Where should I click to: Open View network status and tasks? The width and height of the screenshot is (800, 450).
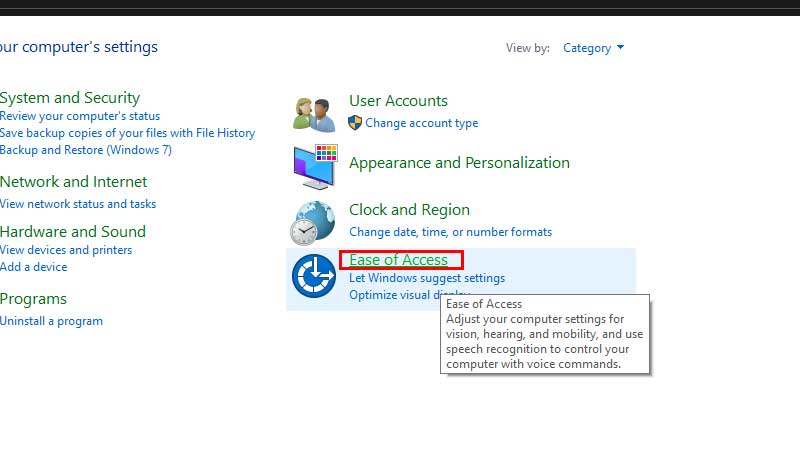point(78,204)
